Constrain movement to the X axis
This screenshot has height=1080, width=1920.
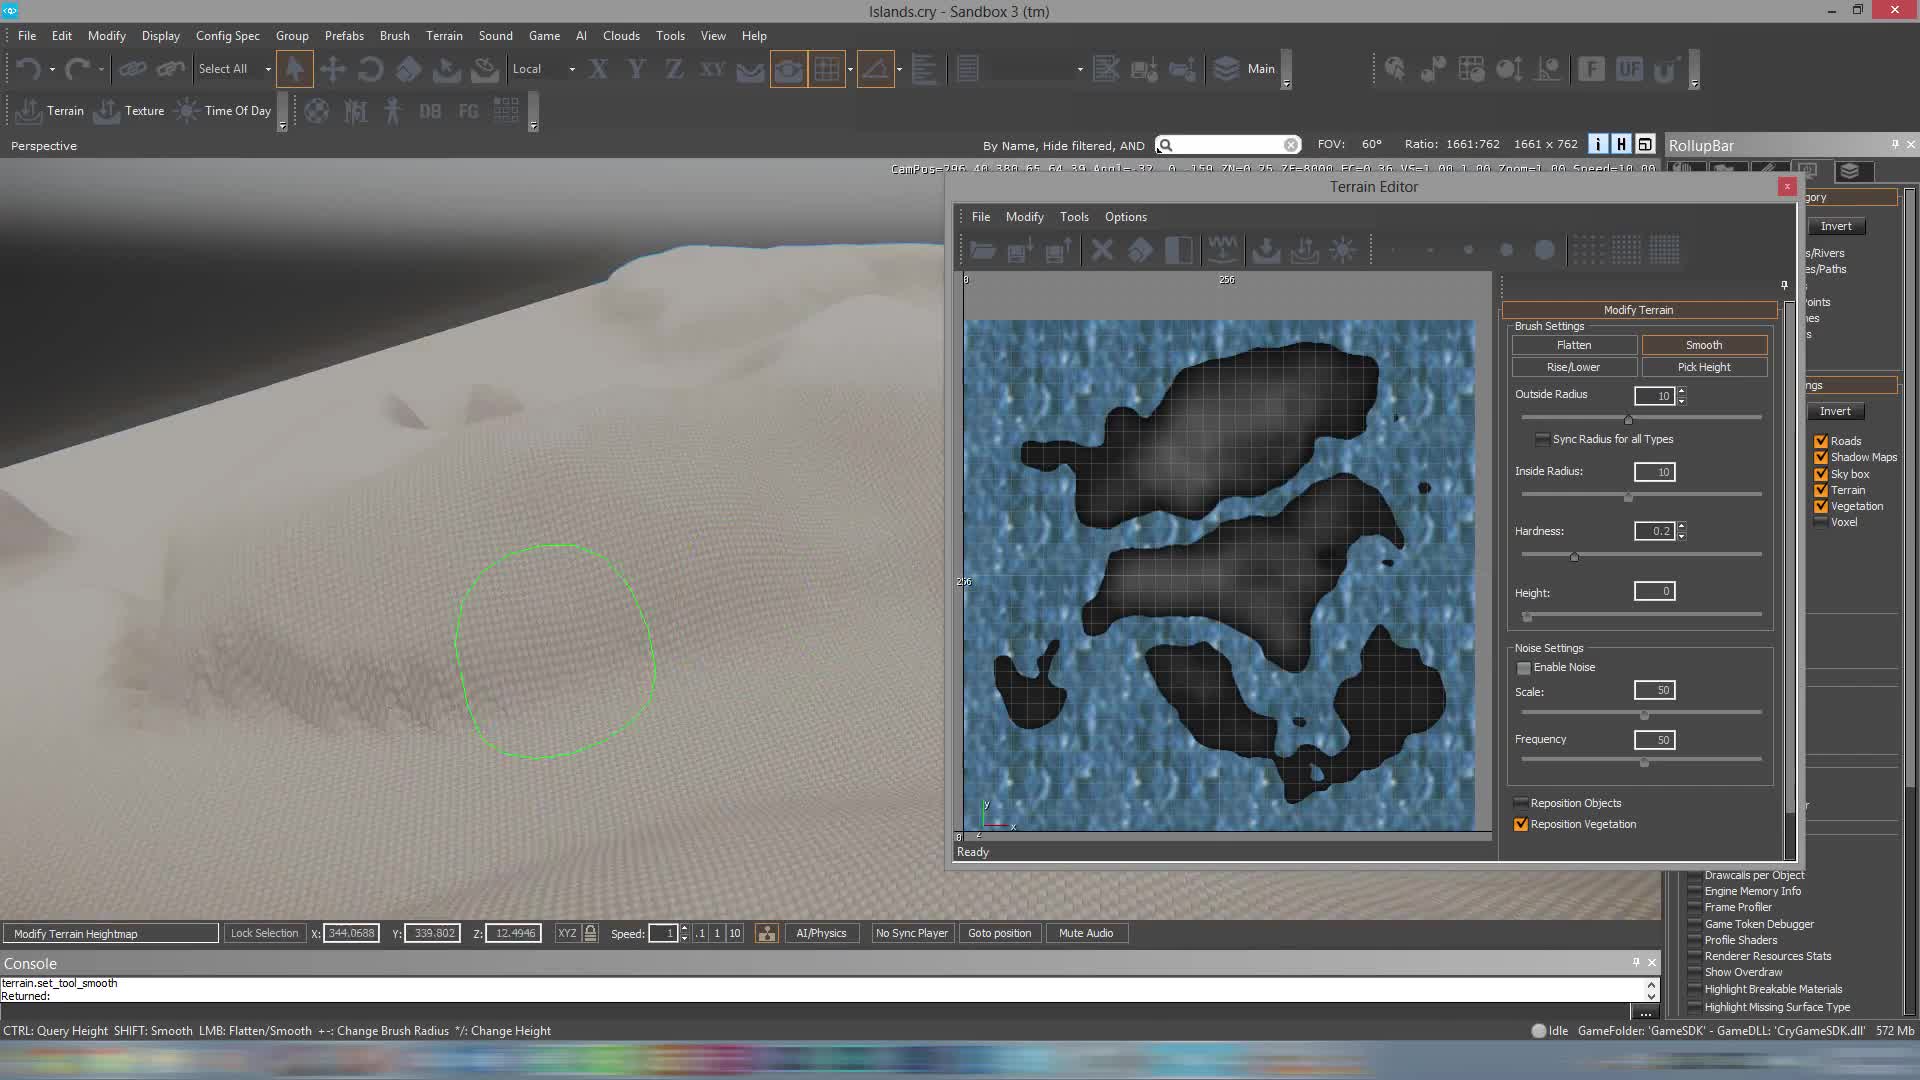[597, 68]
